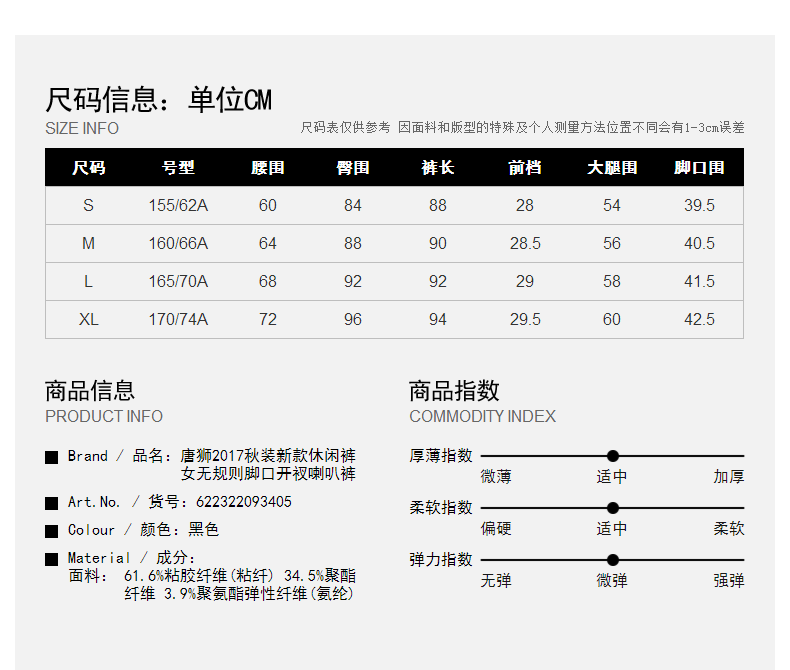790x670 pixels.
Task: Click the 偏硬 label on softness scale
Action: pyautogui.click(x=496, y=529)
